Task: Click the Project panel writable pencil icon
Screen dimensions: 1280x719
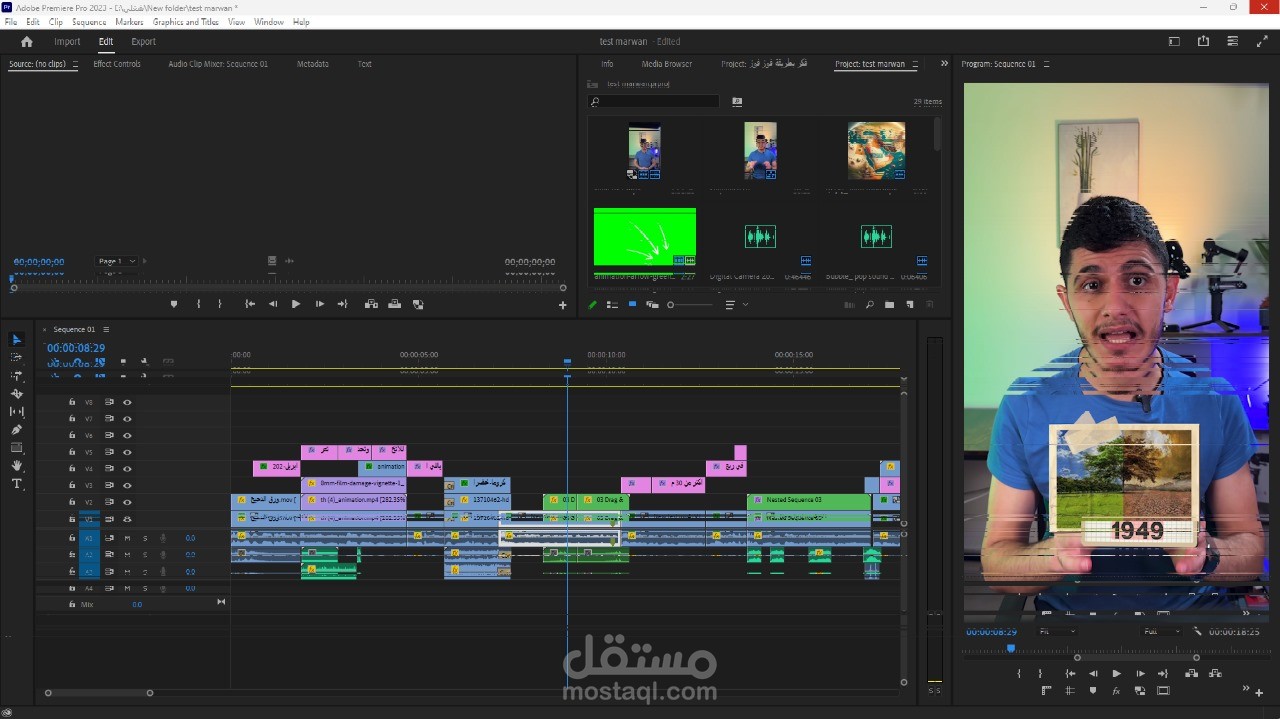Action: coord(592,305)
